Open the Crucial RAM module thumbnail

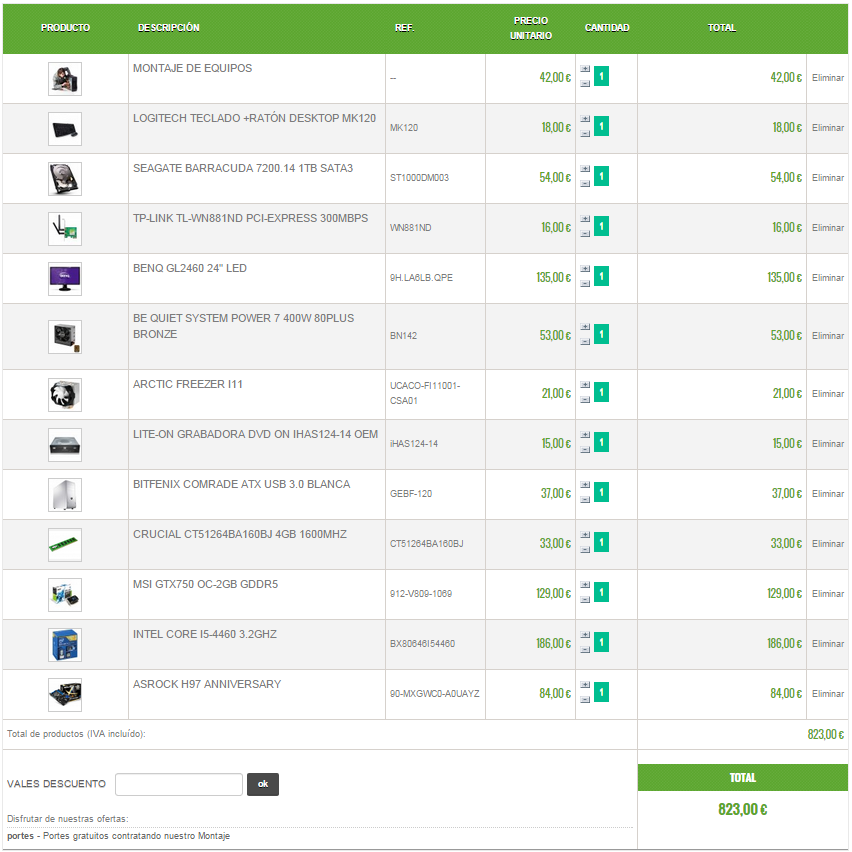click(x=65, y=545)
